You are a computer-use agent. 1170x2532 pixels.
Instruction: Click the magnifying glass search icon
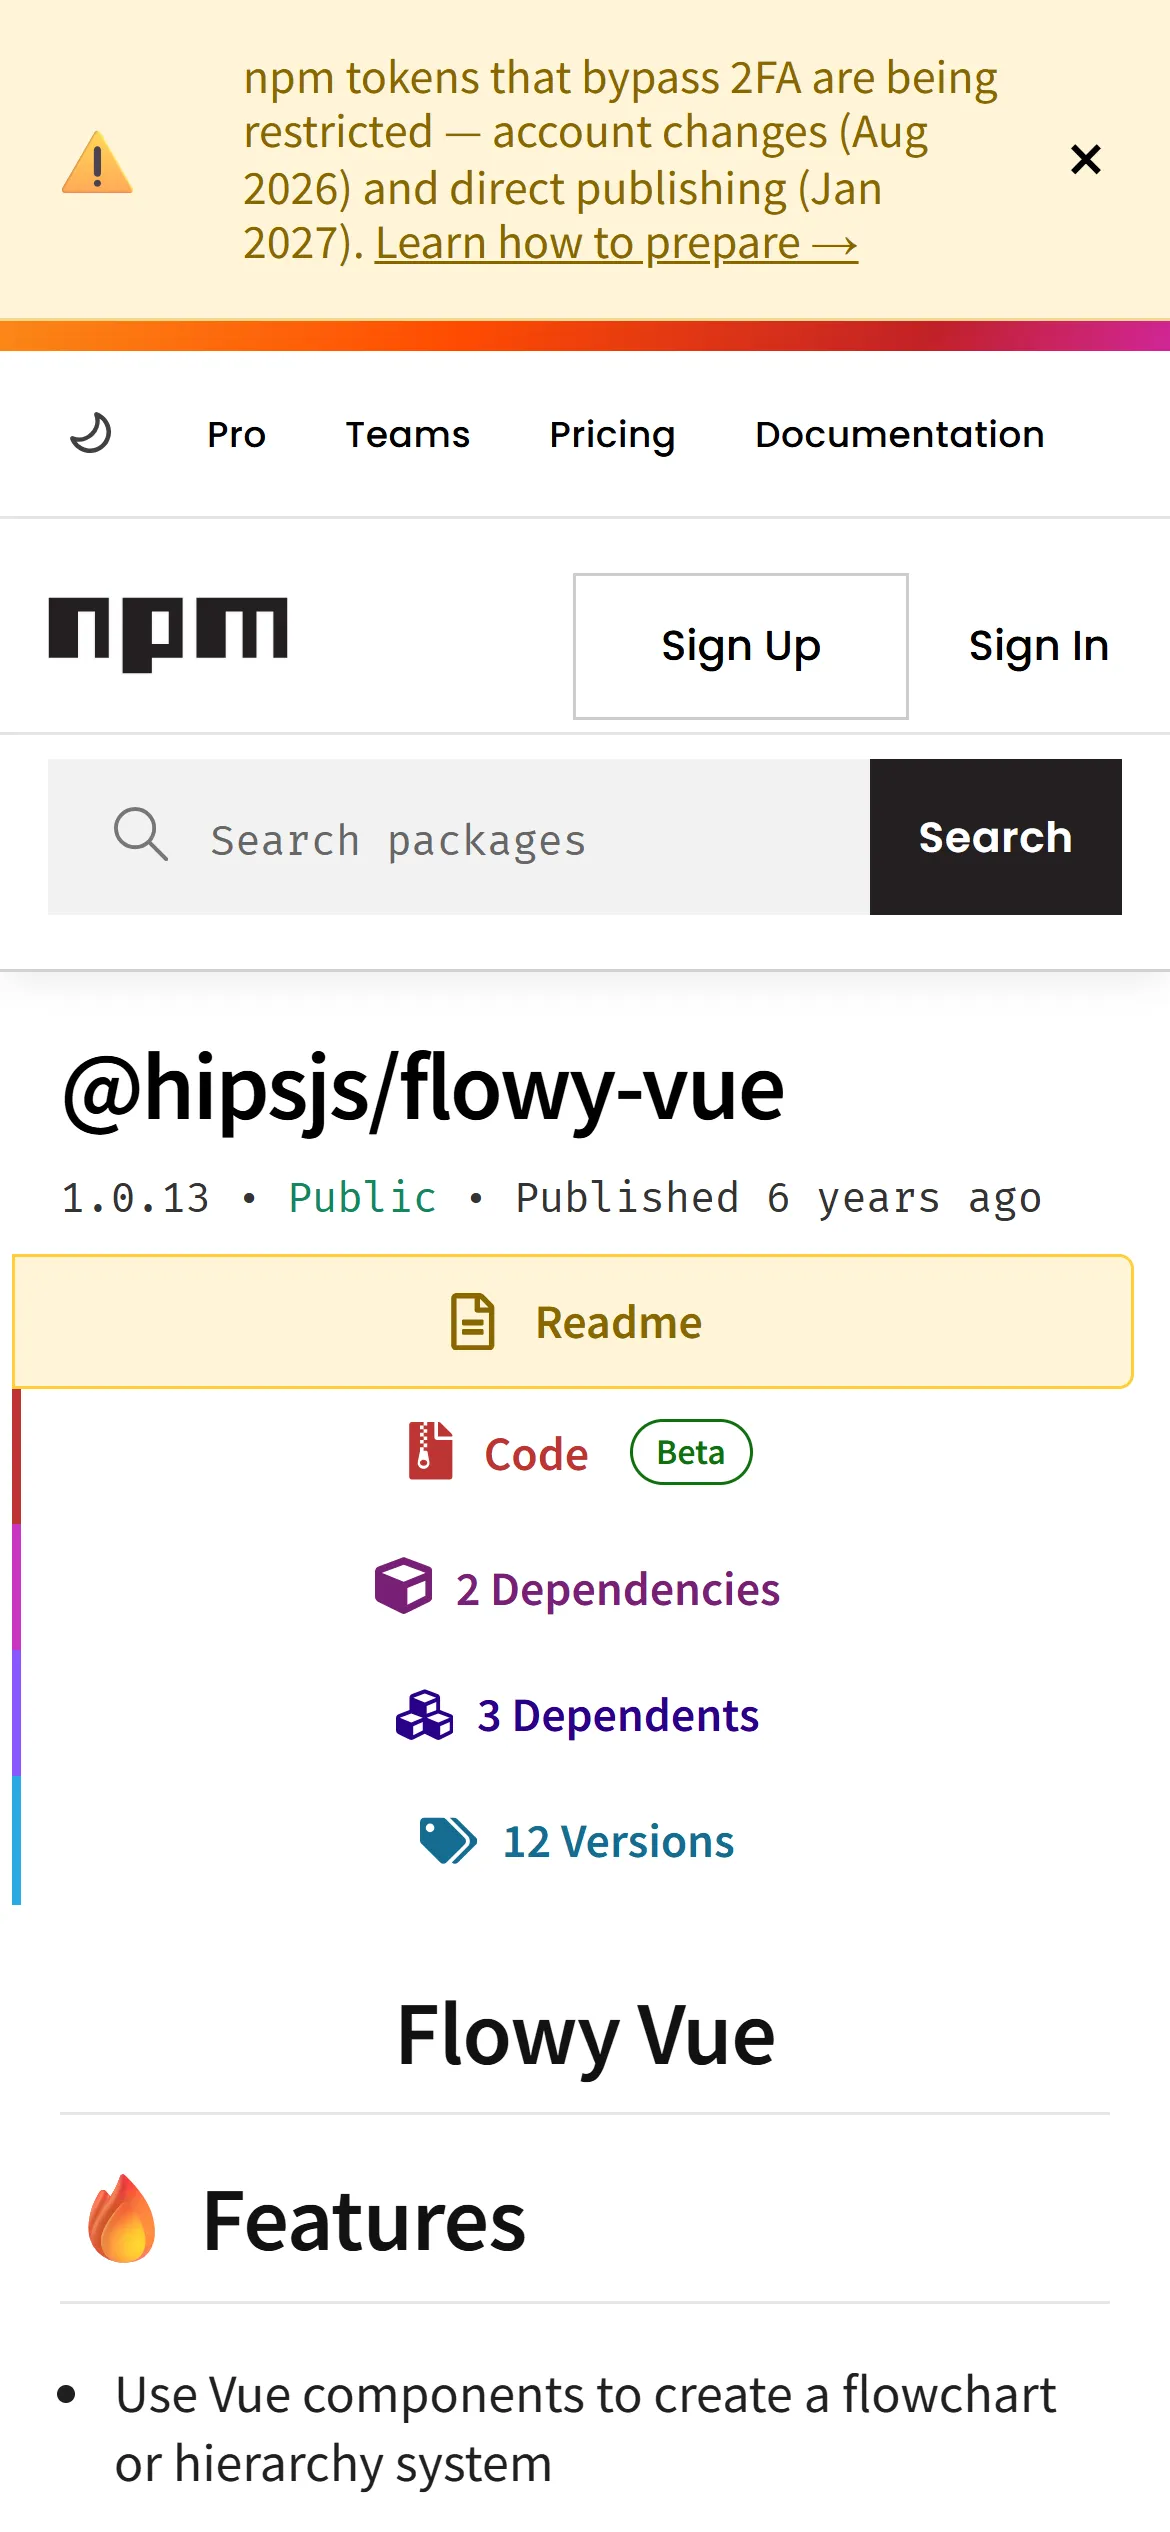coord(140,834)
